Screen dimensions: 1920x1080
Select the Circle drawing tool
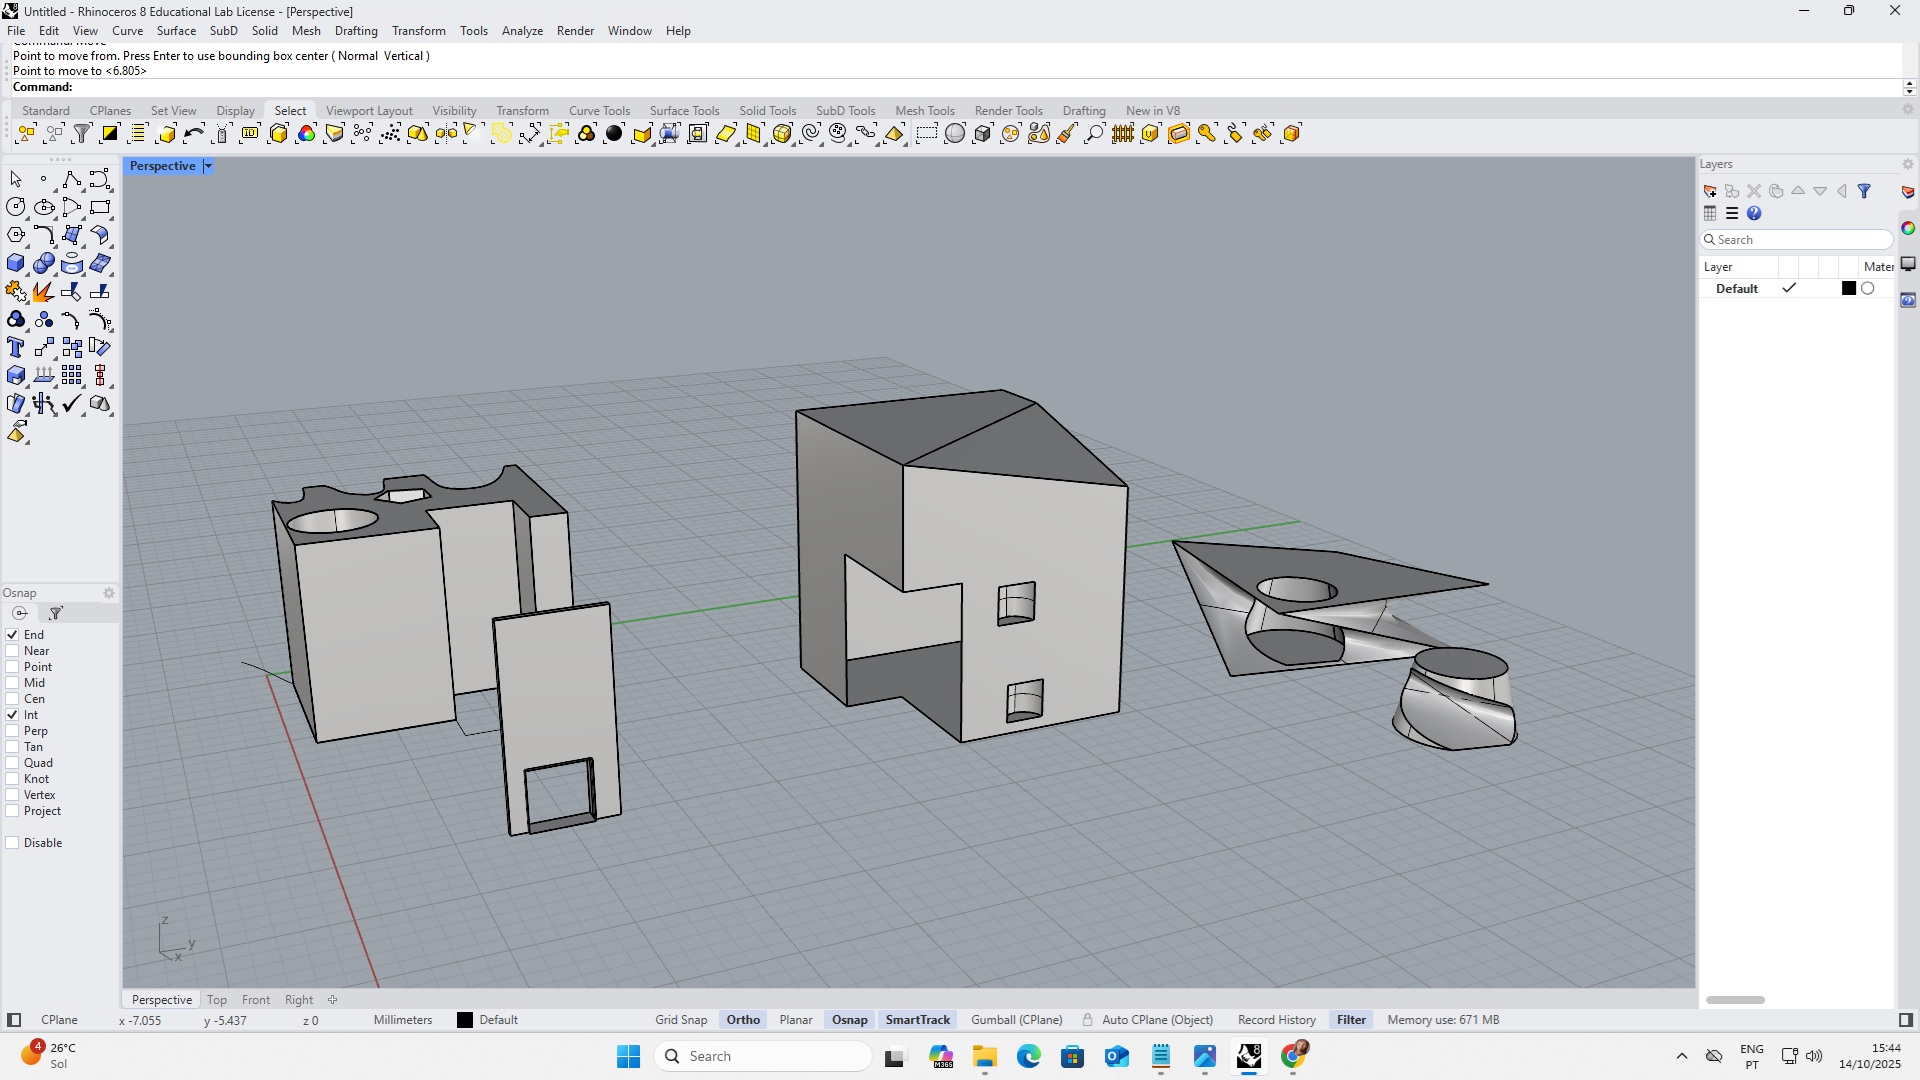15,208
